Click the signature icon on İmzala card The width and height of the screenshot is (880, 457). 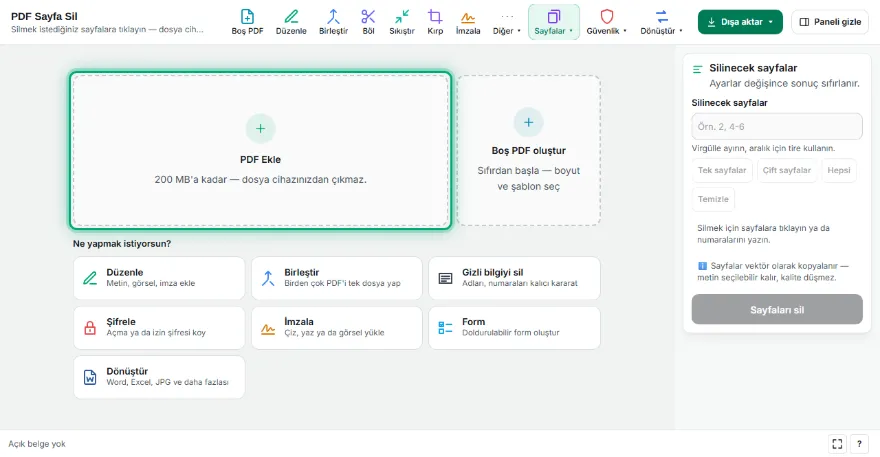(268, 329)
